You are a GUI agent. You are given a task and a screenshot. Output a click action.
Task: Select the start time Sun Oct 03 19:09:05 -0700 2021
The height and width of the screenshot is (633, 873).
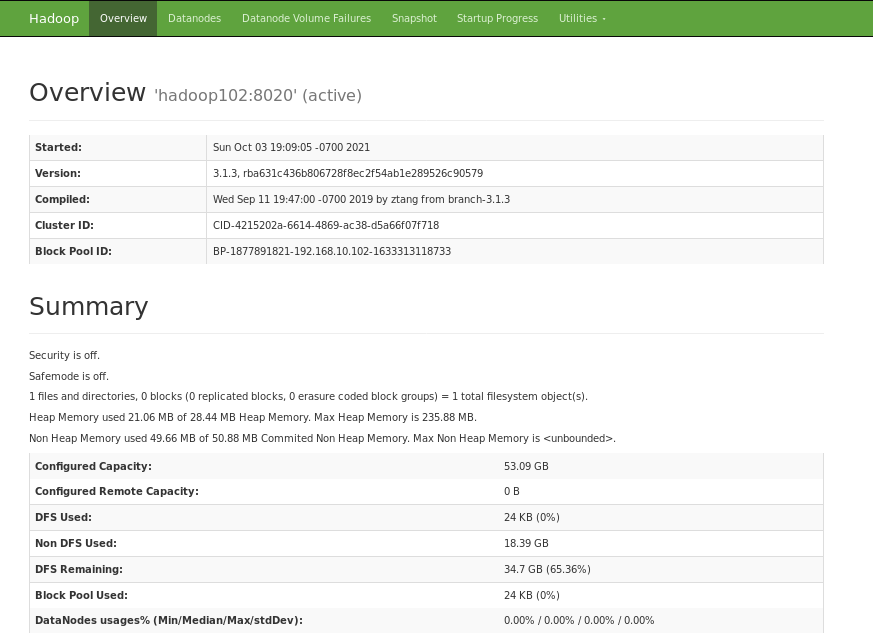coord(291,148)
